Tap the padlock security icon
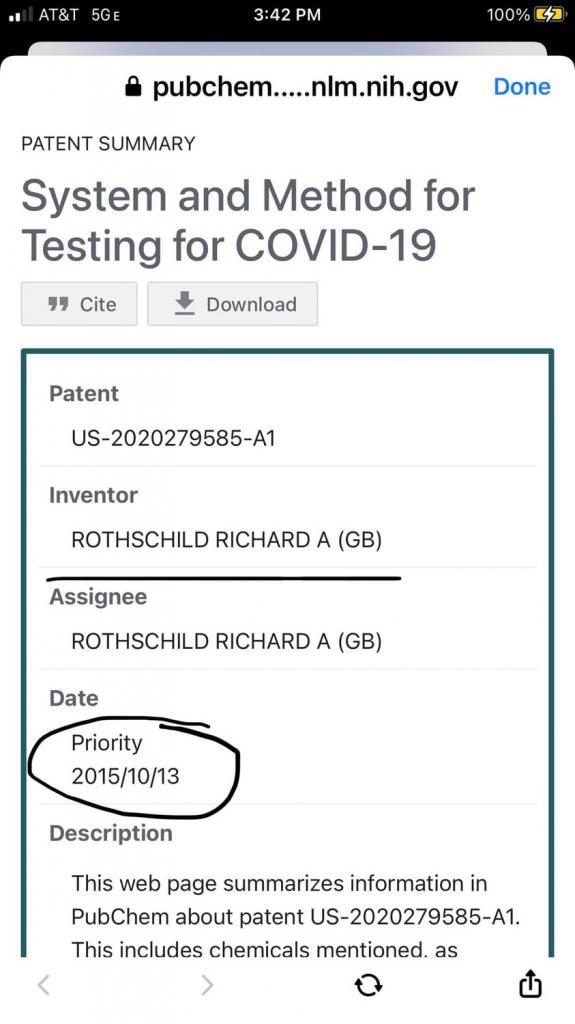 pyautogui.click(x=133, y=86)
